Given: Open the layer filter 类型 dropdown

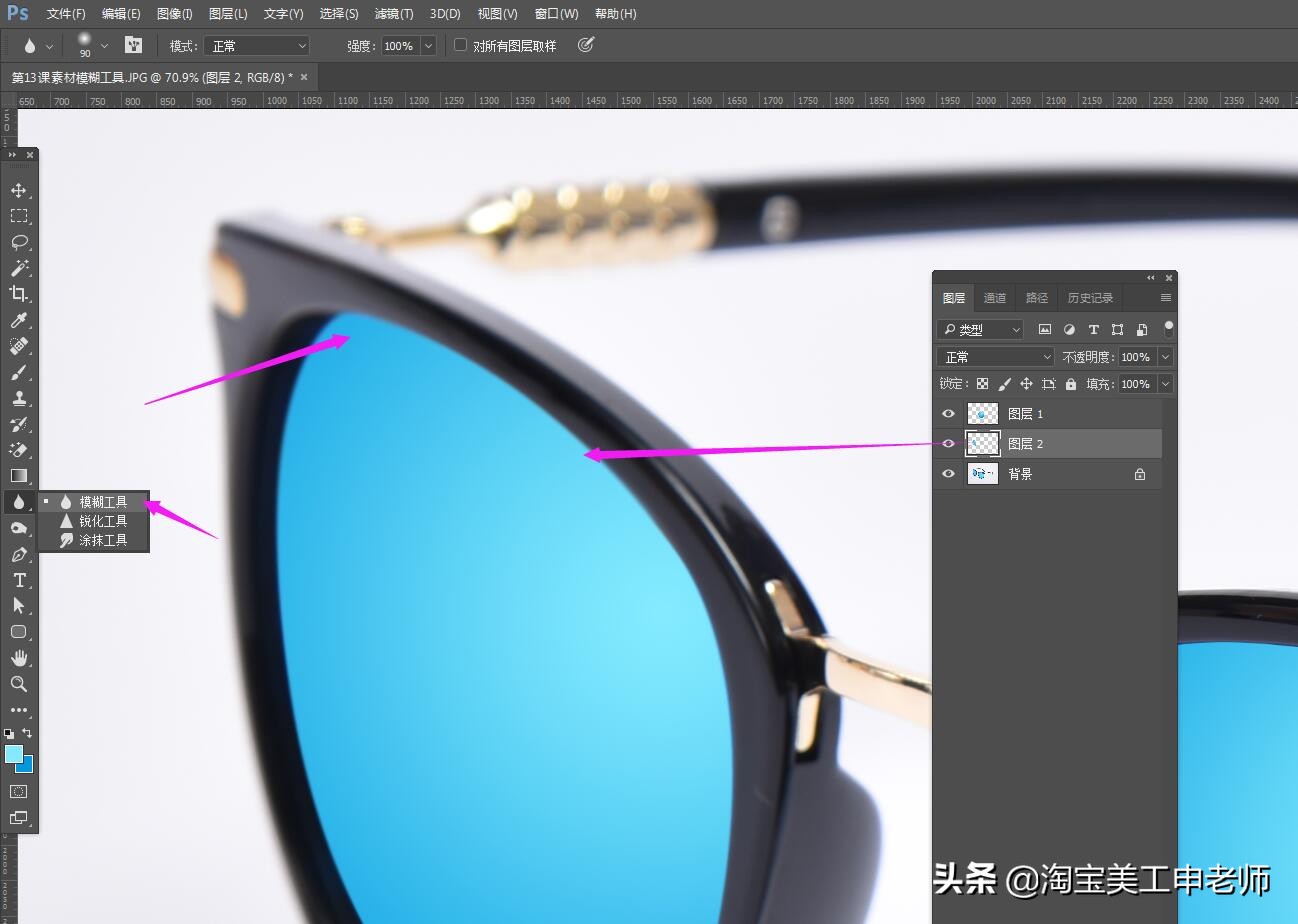Looking at the screenshot, I should click(x=980, y=329).
